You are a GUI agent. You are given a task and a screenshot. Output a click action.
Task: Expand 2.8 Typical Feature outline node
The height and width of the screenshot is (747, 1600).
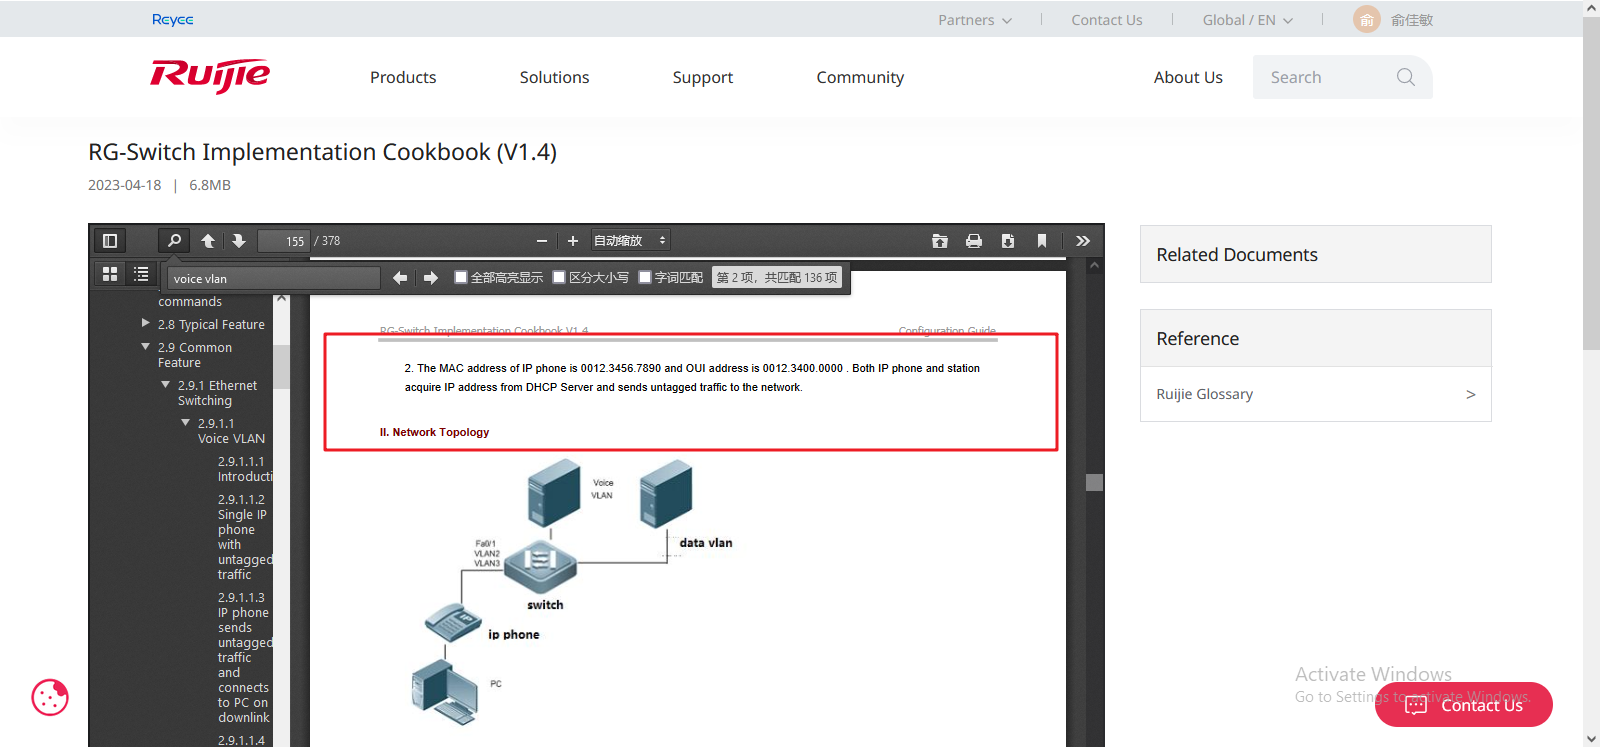pos(146,323)
